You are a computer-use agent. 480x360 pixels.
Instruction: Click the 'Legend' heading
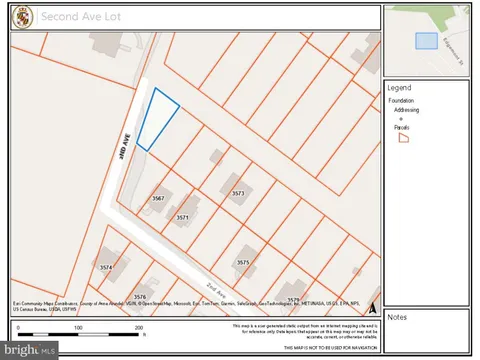click(399, 88)
